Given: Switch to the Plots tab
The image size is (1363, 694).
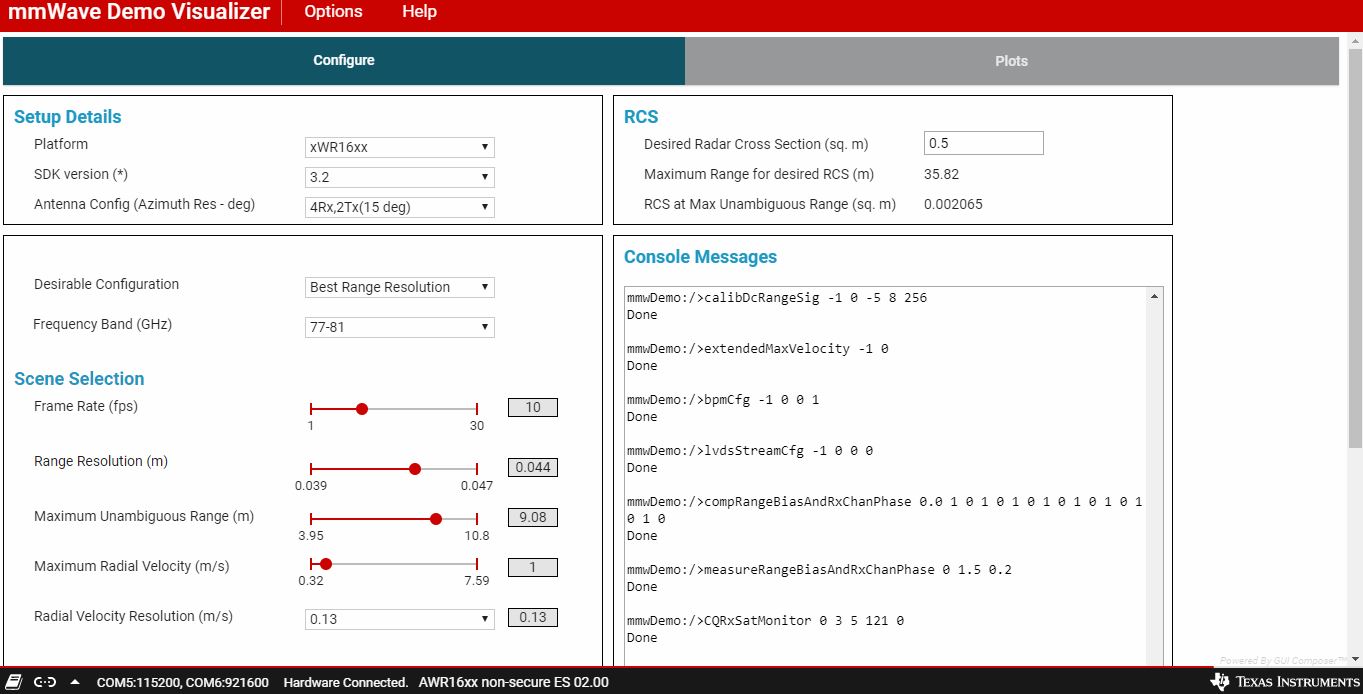Looking at the screenshot, I should pyautogui.click(x=1011, y=60).
